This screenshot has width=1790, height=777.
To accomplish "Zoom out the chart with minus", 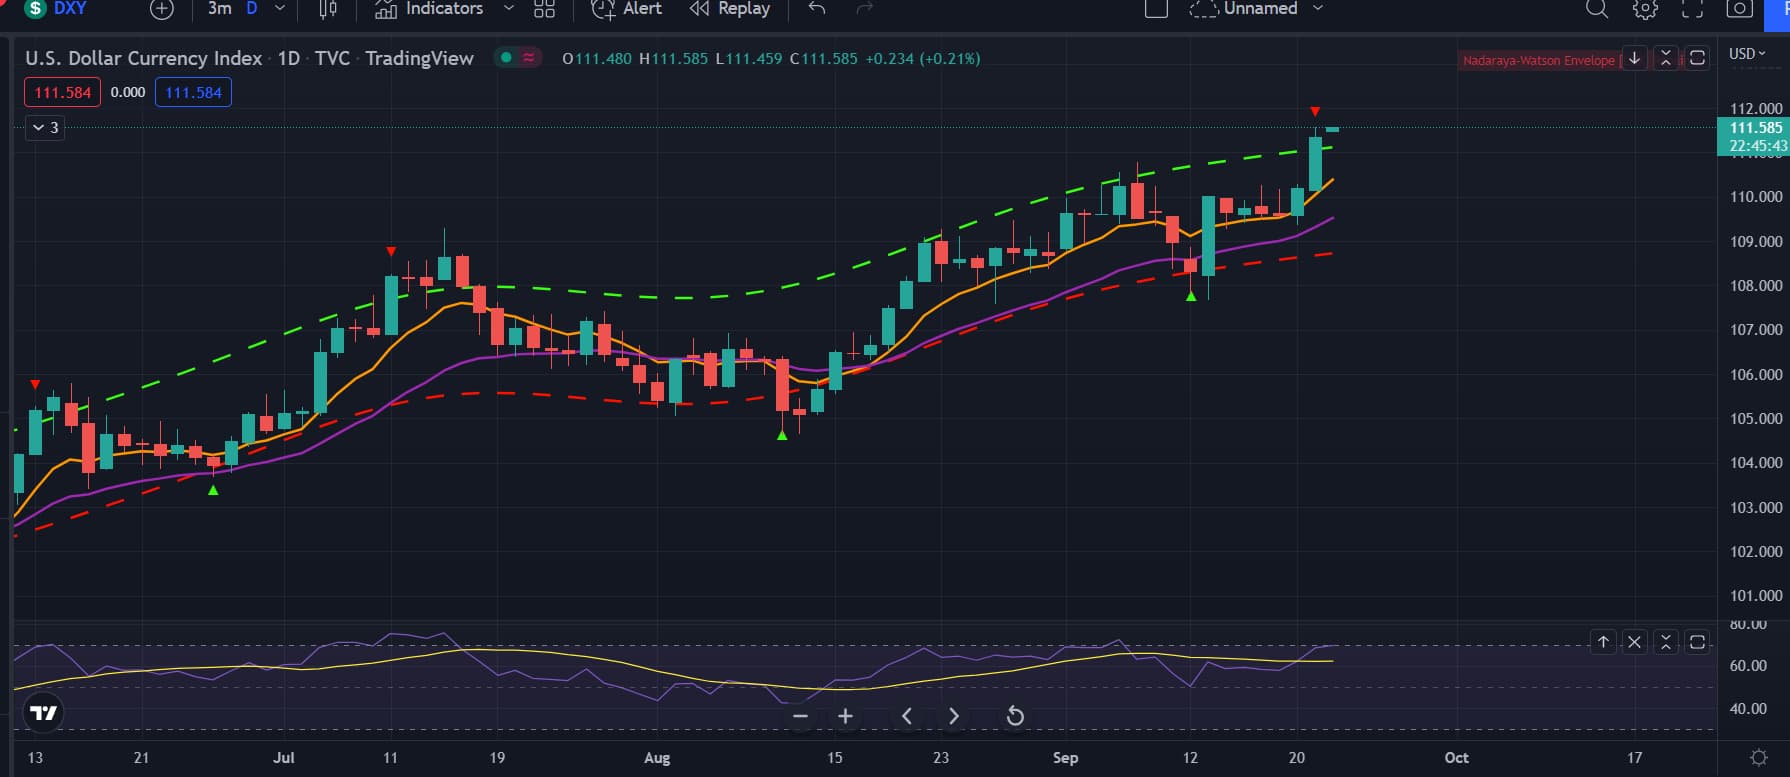I will coord(800,716).
